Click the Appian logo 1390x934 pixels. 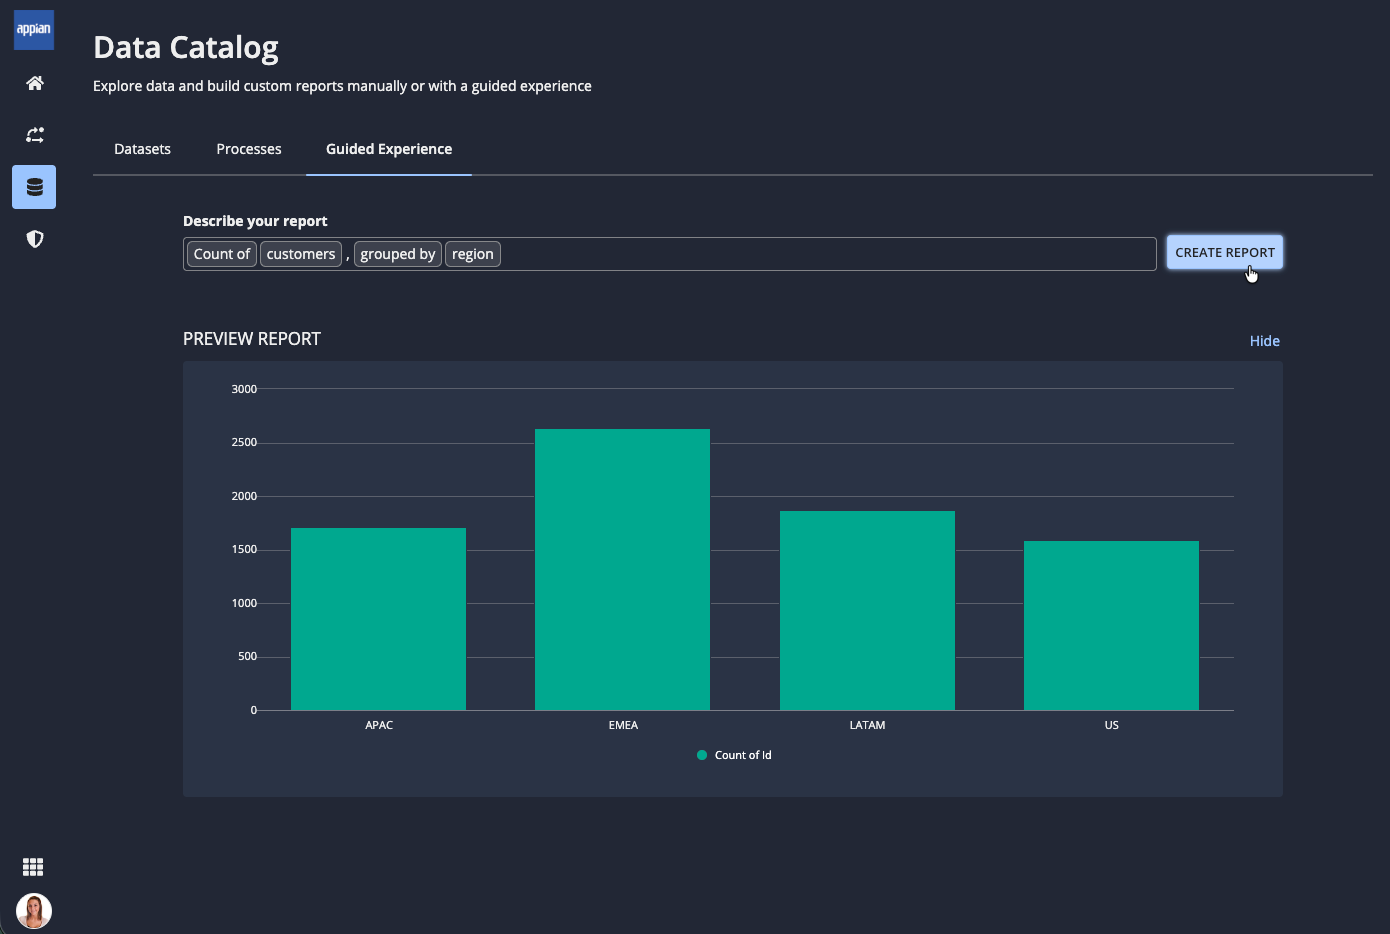pos(34,30)
